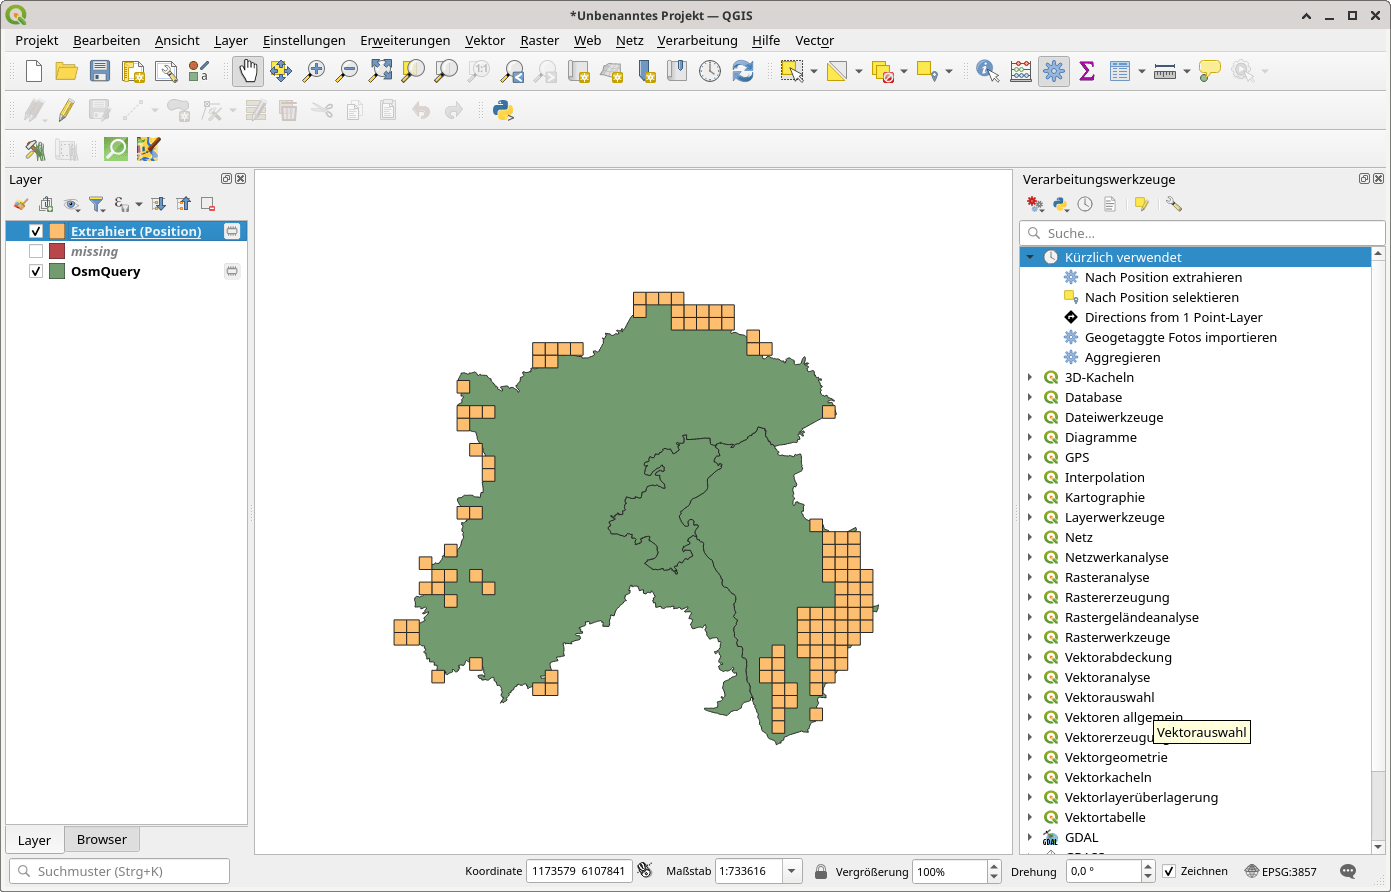Expand the Vektorgeometrie tool group
Viewport: 1391px width, 892px height.
(1030, 757)
